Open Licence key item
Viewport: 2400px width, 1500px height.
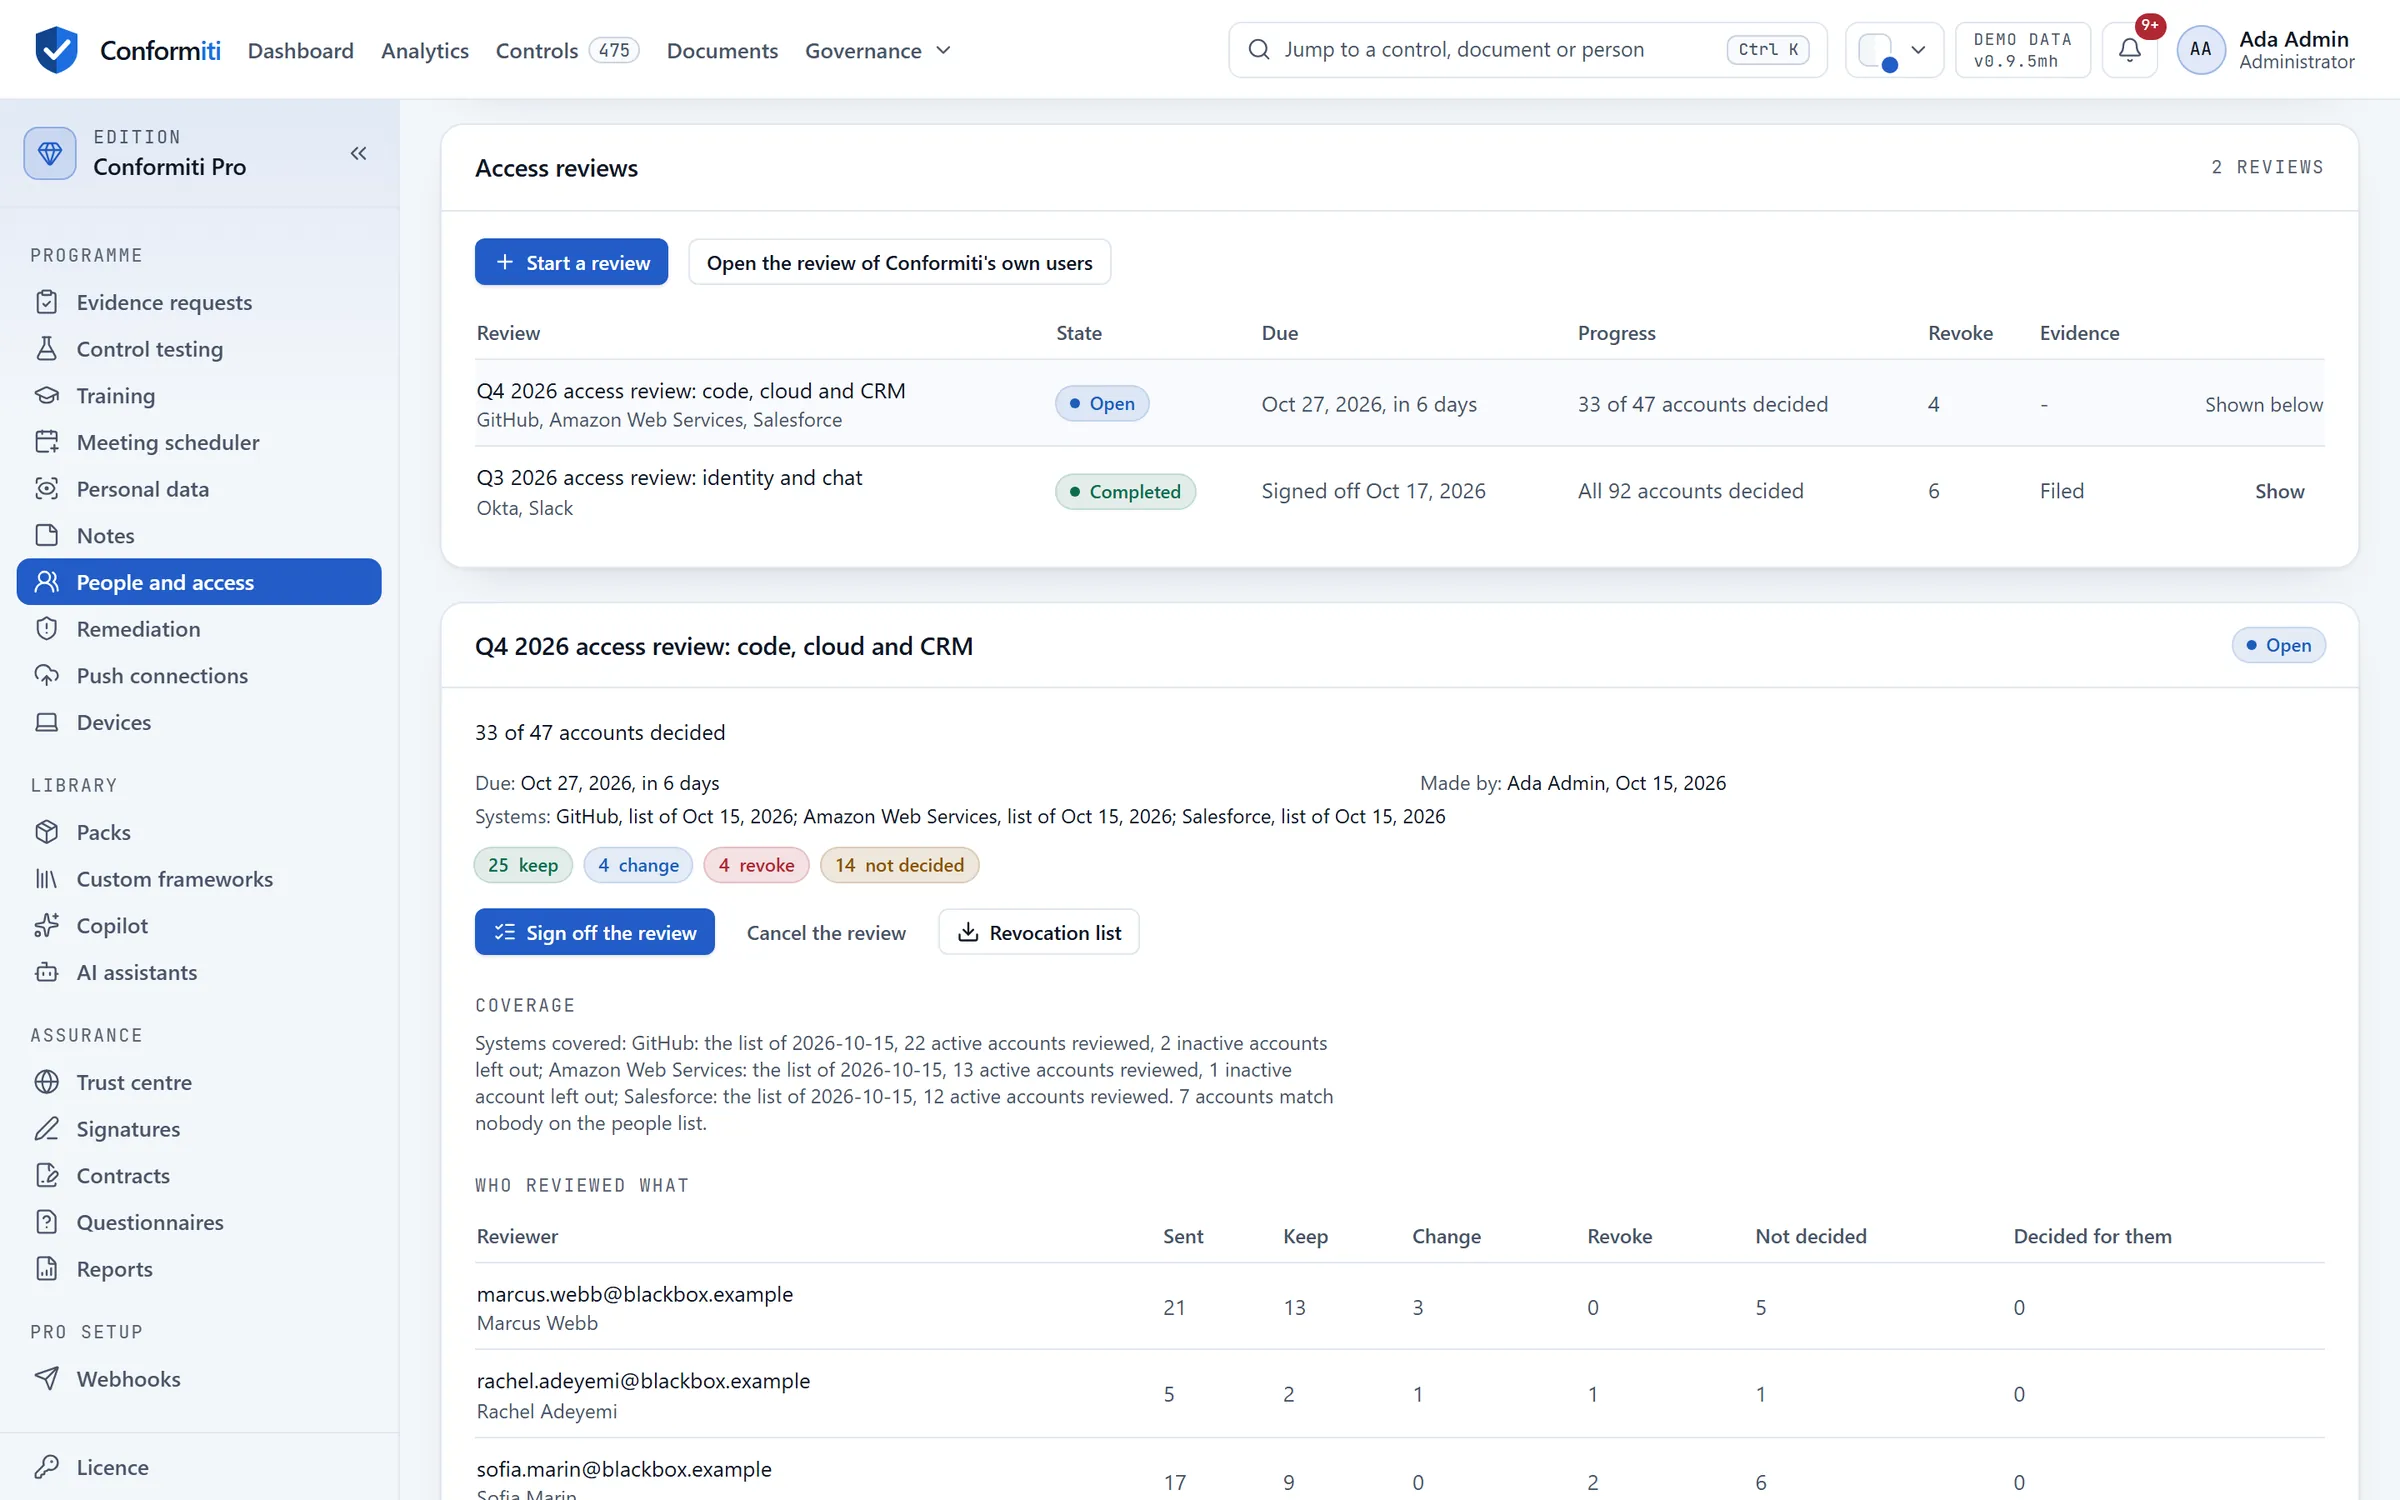pos(199,1467)
